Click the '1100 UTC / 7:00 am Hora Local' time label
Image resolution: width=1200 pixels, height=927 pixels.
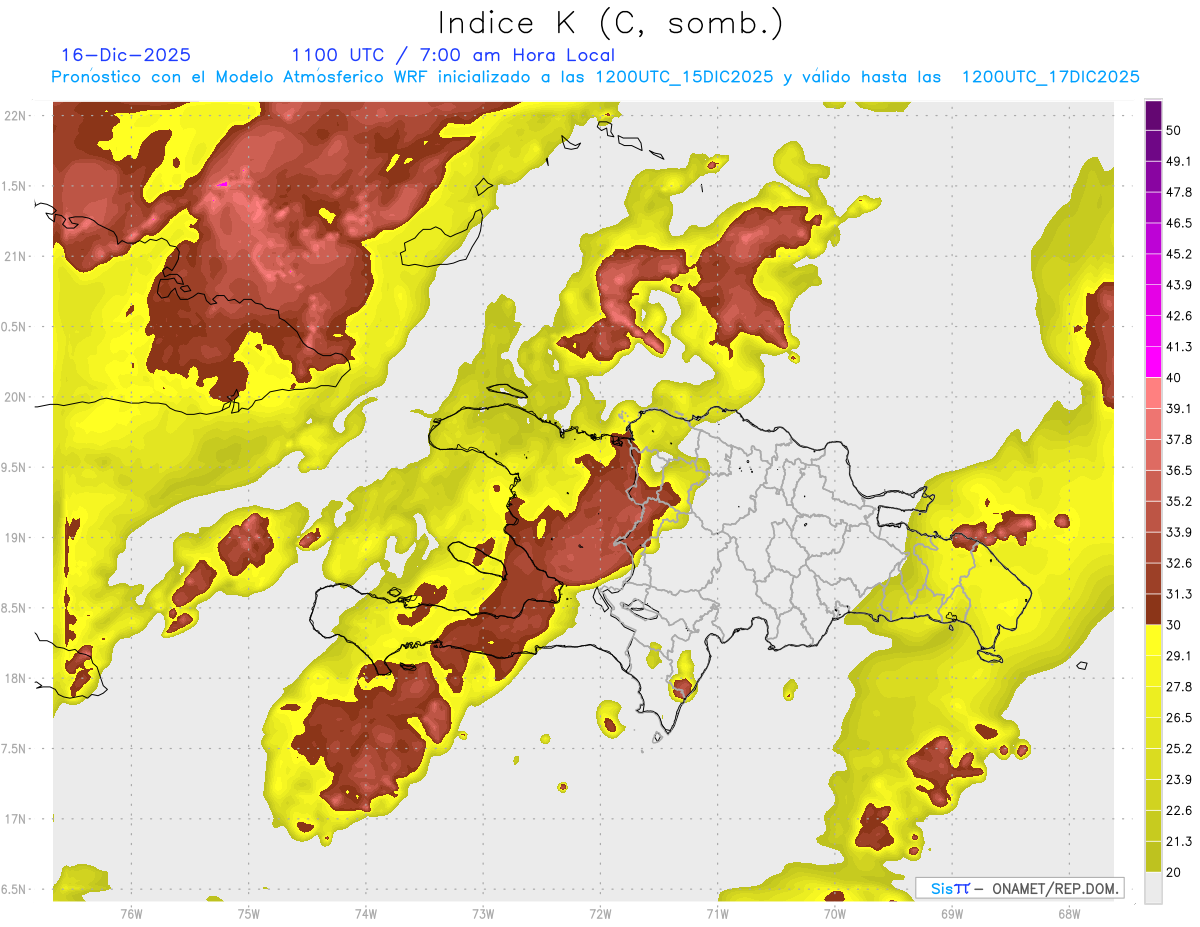[453, 55]
